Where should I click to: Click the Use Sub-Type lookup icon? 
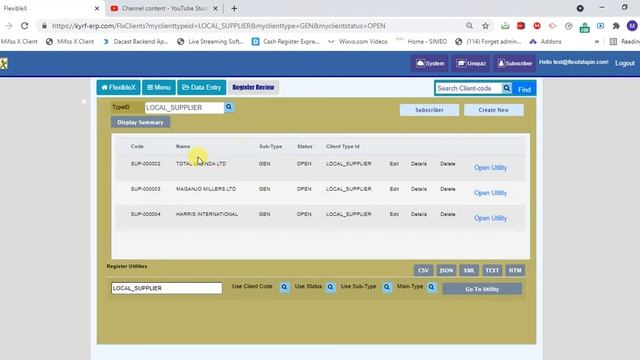pos(386,287)
